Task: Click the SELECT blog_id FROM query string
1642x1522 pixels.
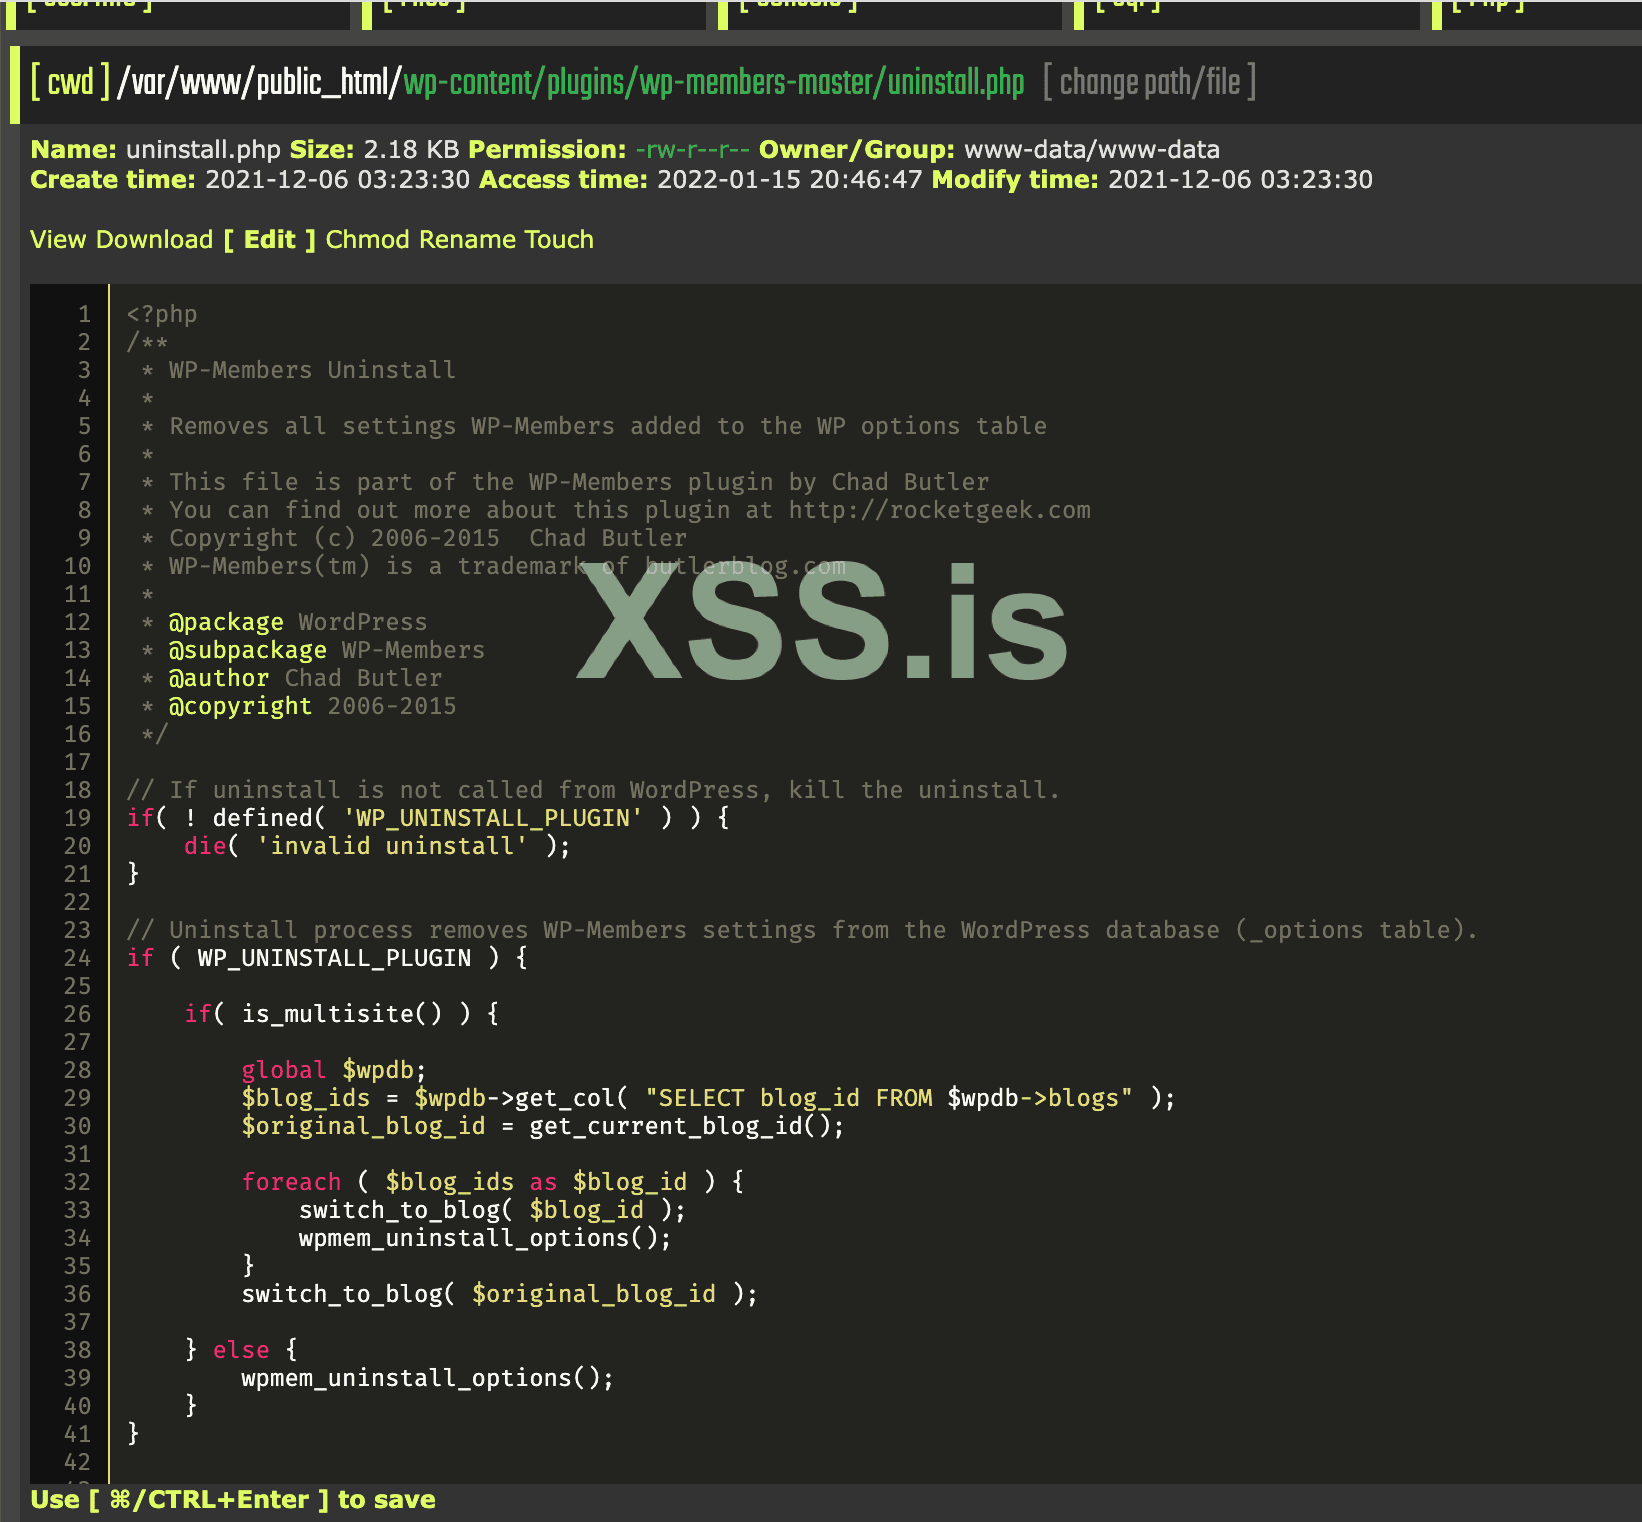Action: [889, 1098]
